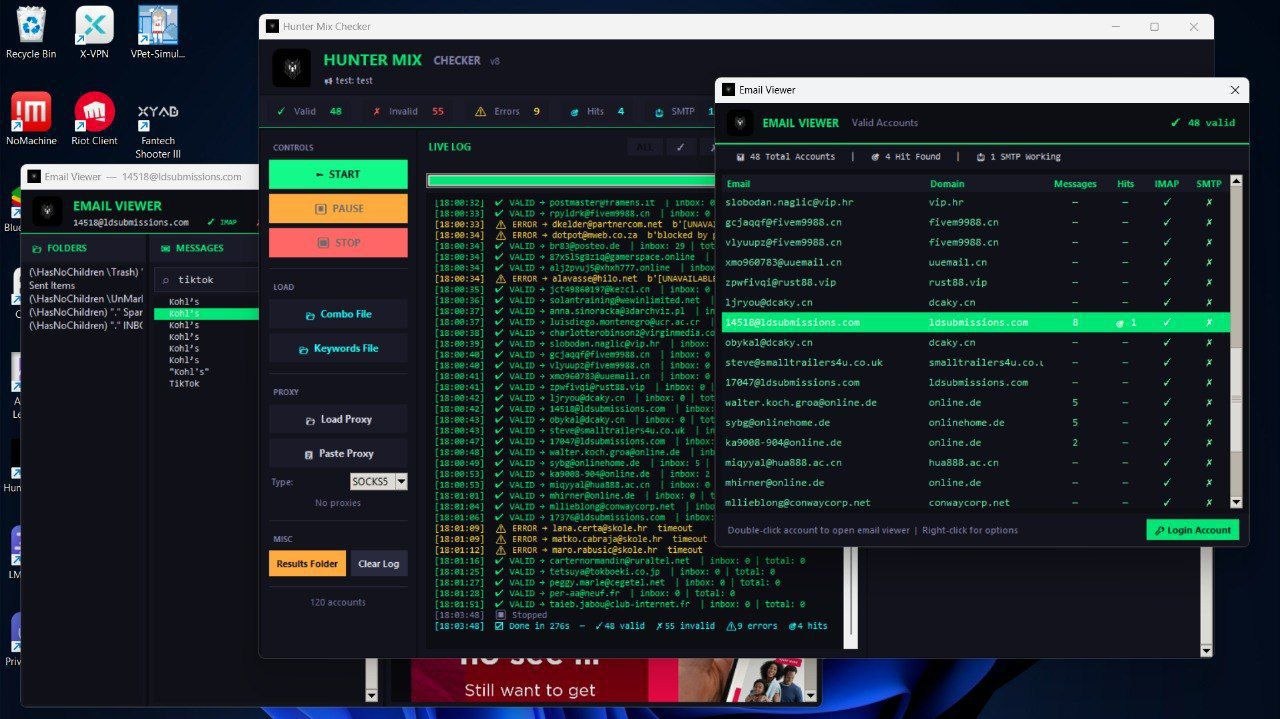Viewport: 1280px width, 719px height.
Task: Click the Load Proxy button
Action: coord(338,419)
